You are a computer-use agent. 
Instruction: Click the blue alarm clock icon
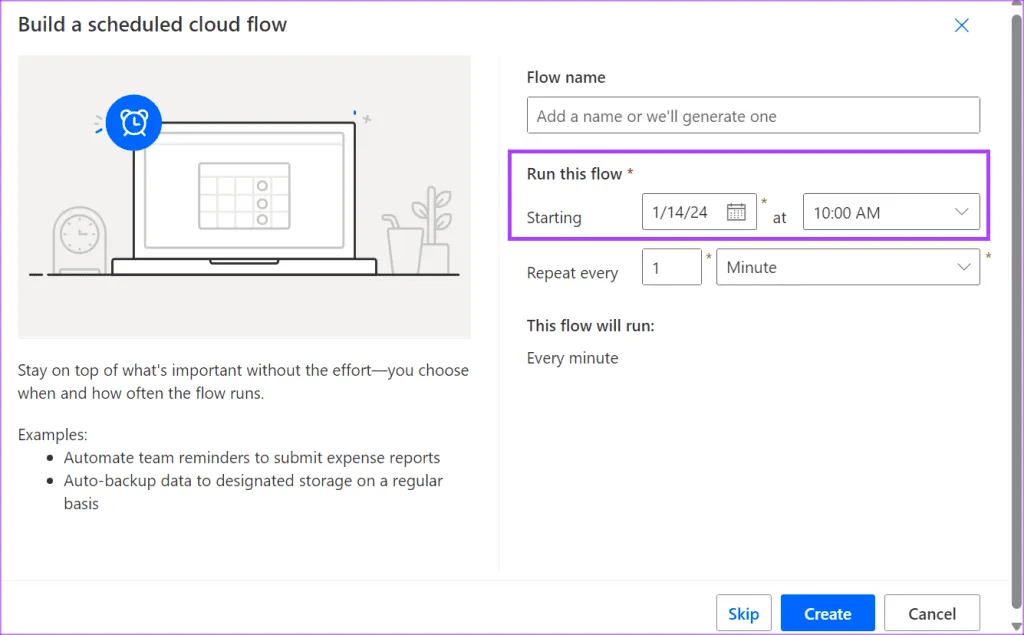(x=133, y=122)
